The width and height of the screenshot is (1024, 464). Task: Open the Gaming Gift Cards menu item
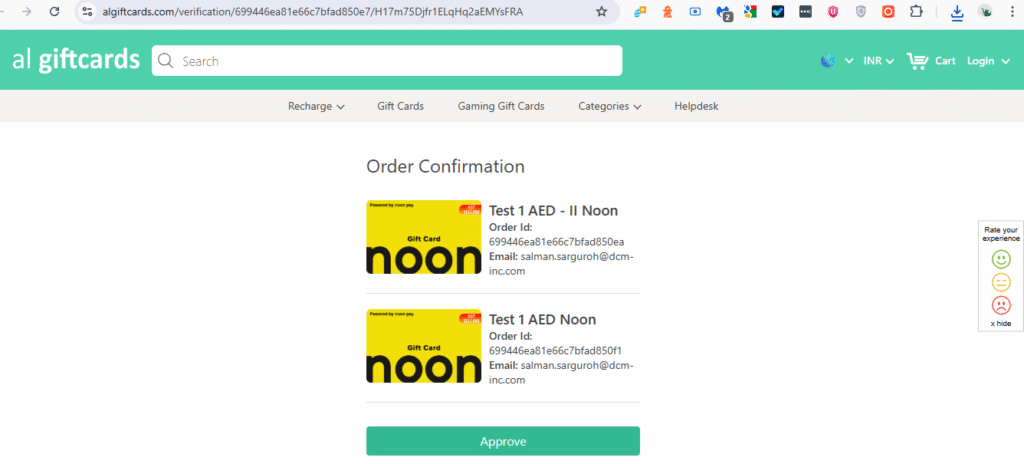pyautogui.click(x=501, y=106)
